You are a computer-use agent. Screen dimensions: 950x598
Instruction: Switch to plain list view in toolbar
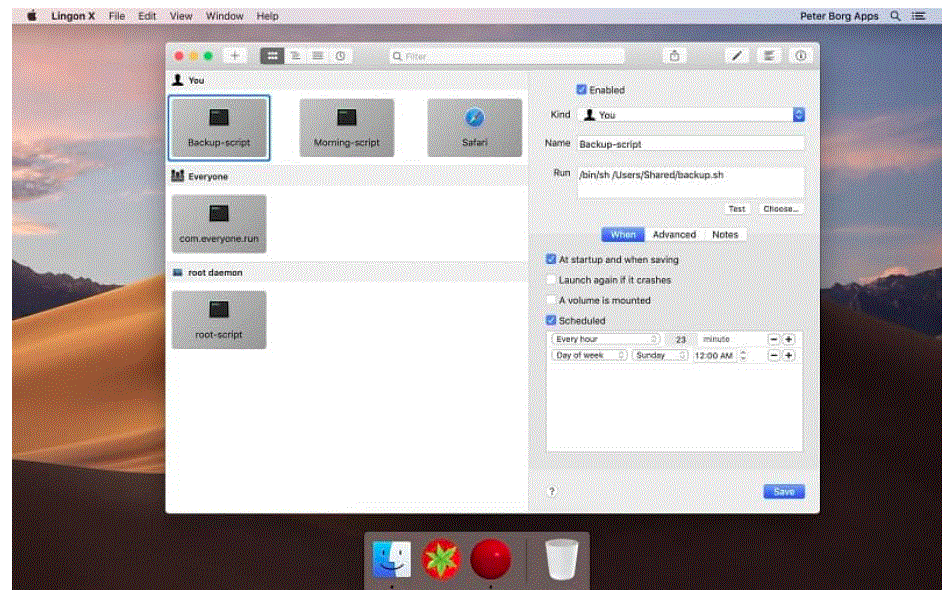click(317, 56)
